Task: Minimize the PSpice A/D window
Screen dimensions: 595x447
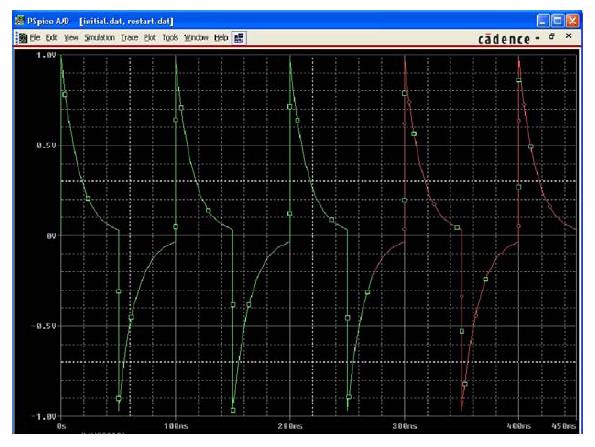Action: (543, 20)
